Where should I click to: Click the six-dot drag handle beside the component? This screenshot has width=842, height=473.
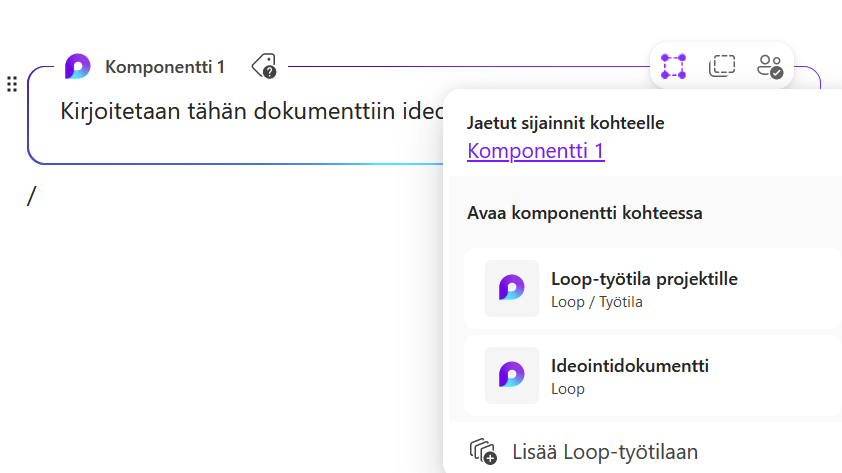pos(12,84)
